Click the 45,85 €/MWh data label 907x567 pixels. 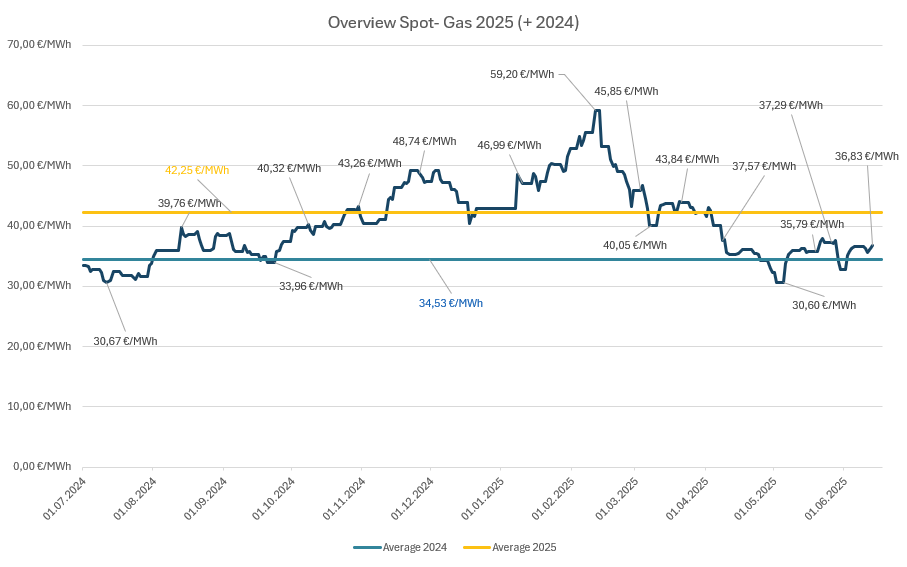(x=626, y=91)
